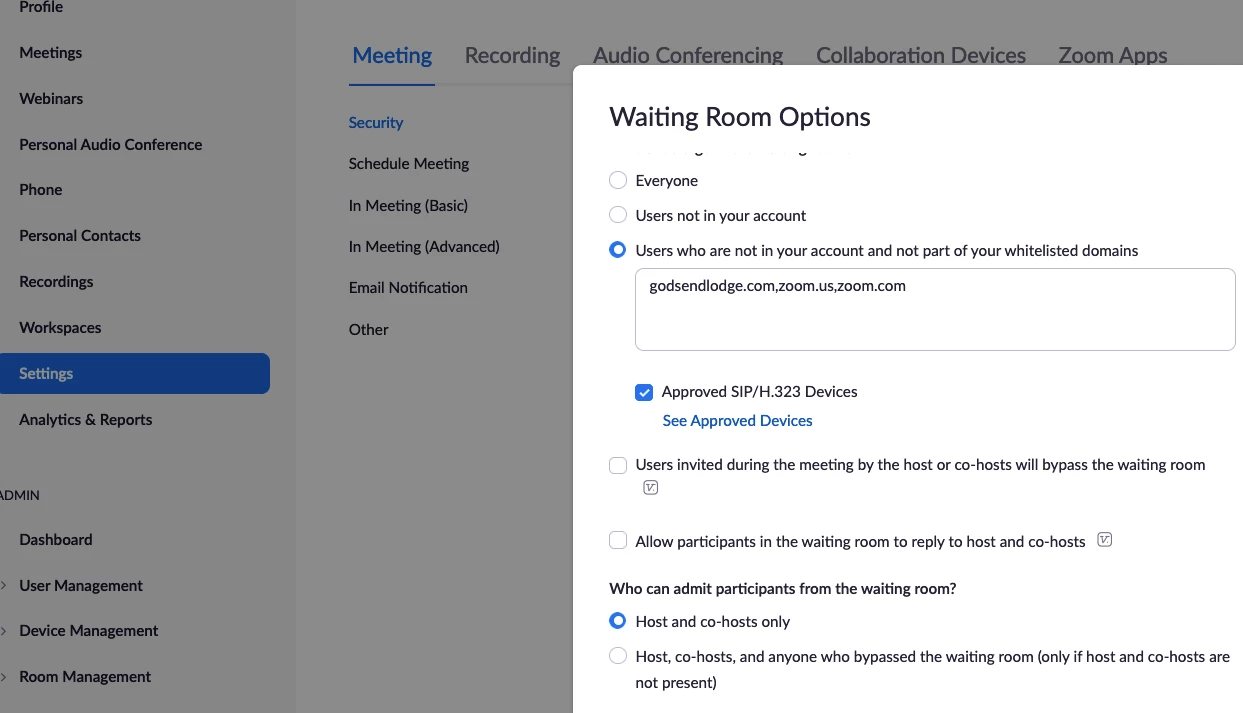Click the 'Waiting Room Options' title
Screen dimensions: 1243x713
pyautogui.click(x=740, y=117)
